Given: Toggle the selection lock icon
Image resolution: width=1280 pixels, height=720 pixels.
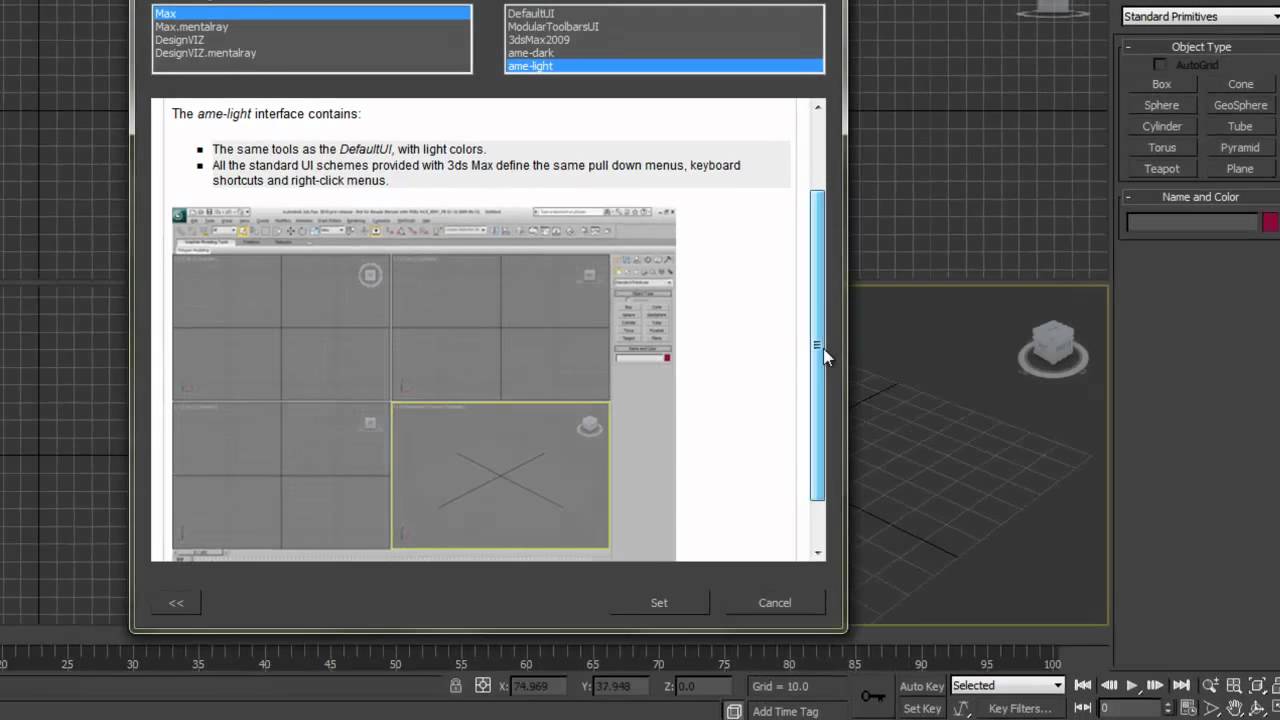Looking at the screenshot, I should (455, 686).
